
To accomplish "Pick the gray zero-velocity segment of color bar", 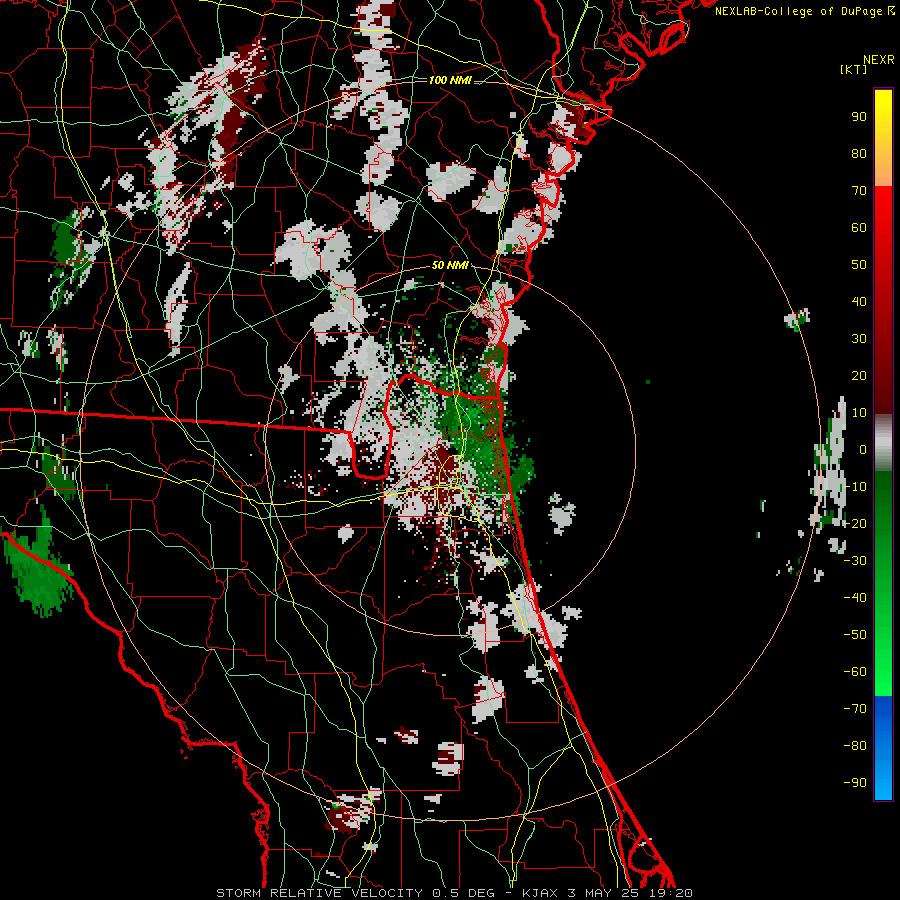I will tap(883, 443).
